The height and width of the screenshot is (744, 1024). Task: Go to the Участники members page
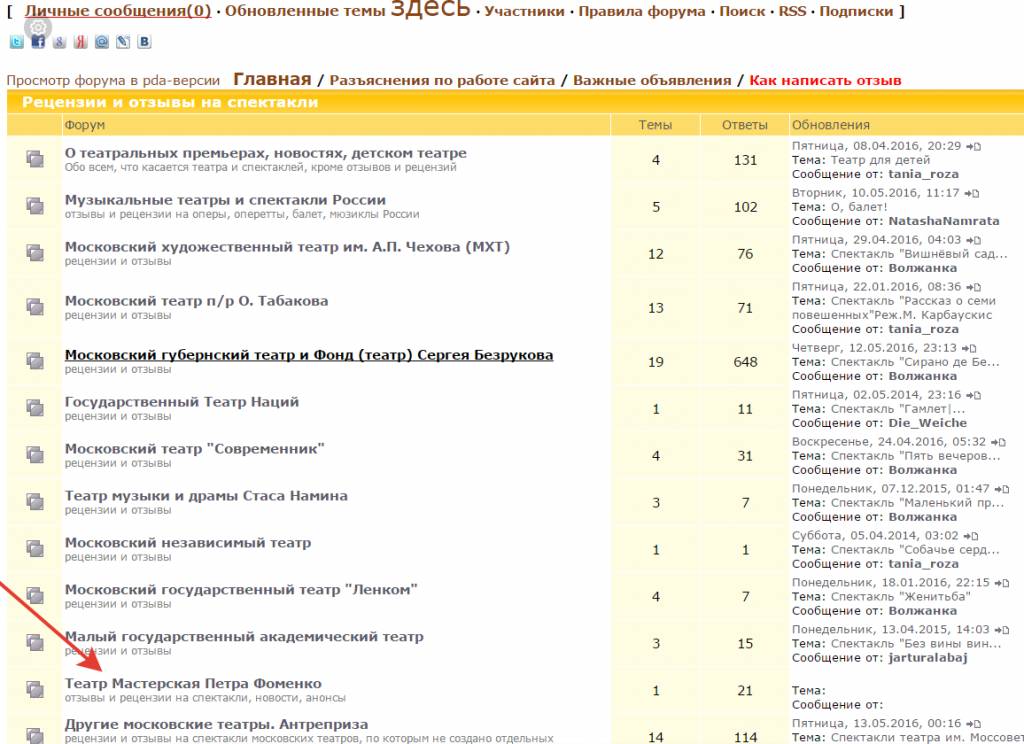tap(524, 11)
